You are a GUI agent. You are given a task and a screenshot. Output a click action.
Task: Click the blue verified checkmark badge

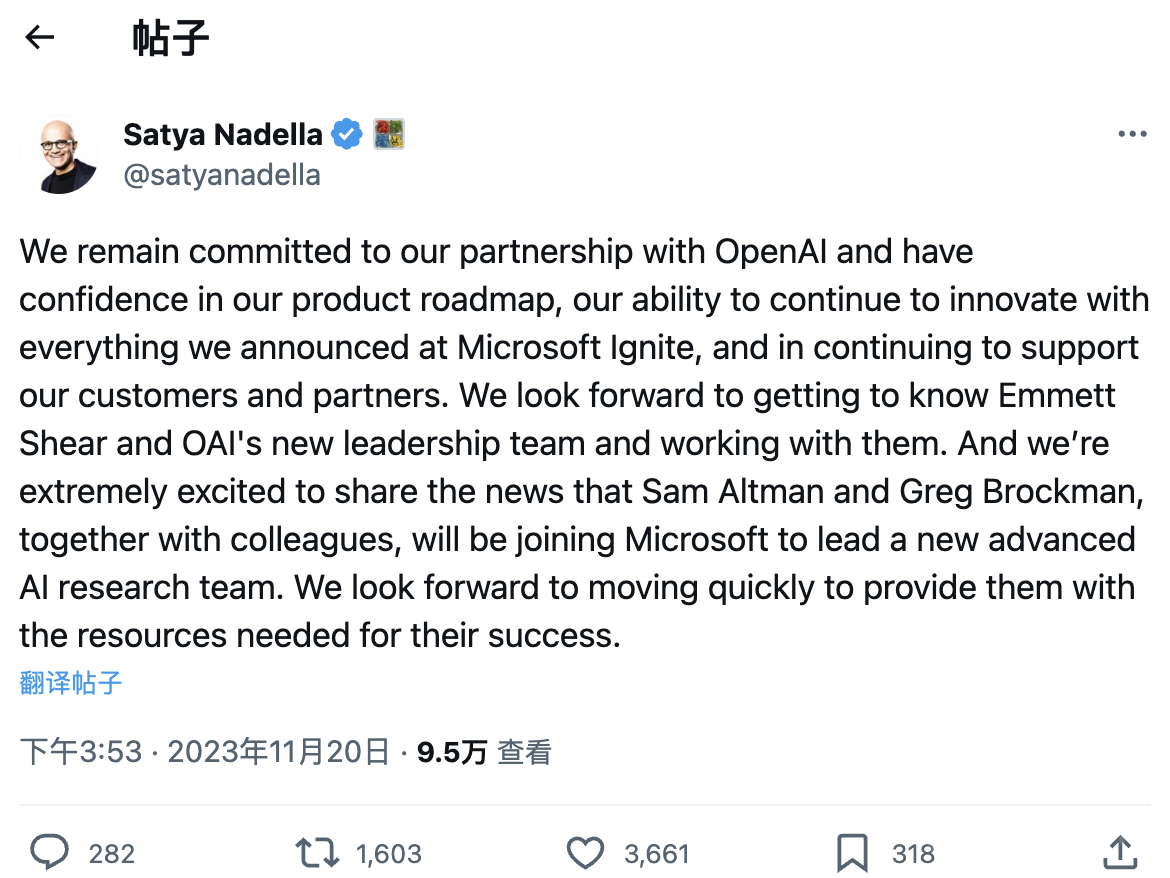click(x=347, y=134)
